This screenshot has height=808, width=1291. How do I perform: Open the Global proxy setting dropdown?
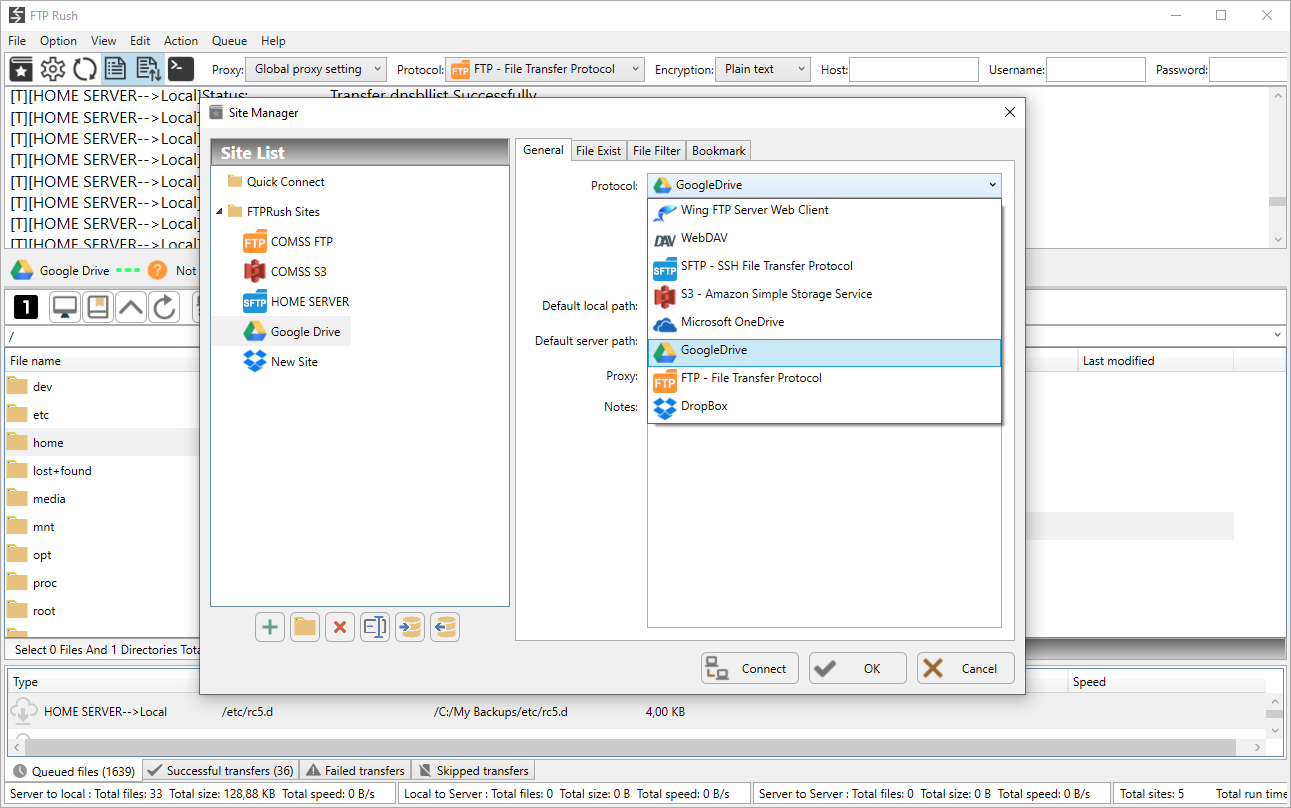[x=315, y=69]
